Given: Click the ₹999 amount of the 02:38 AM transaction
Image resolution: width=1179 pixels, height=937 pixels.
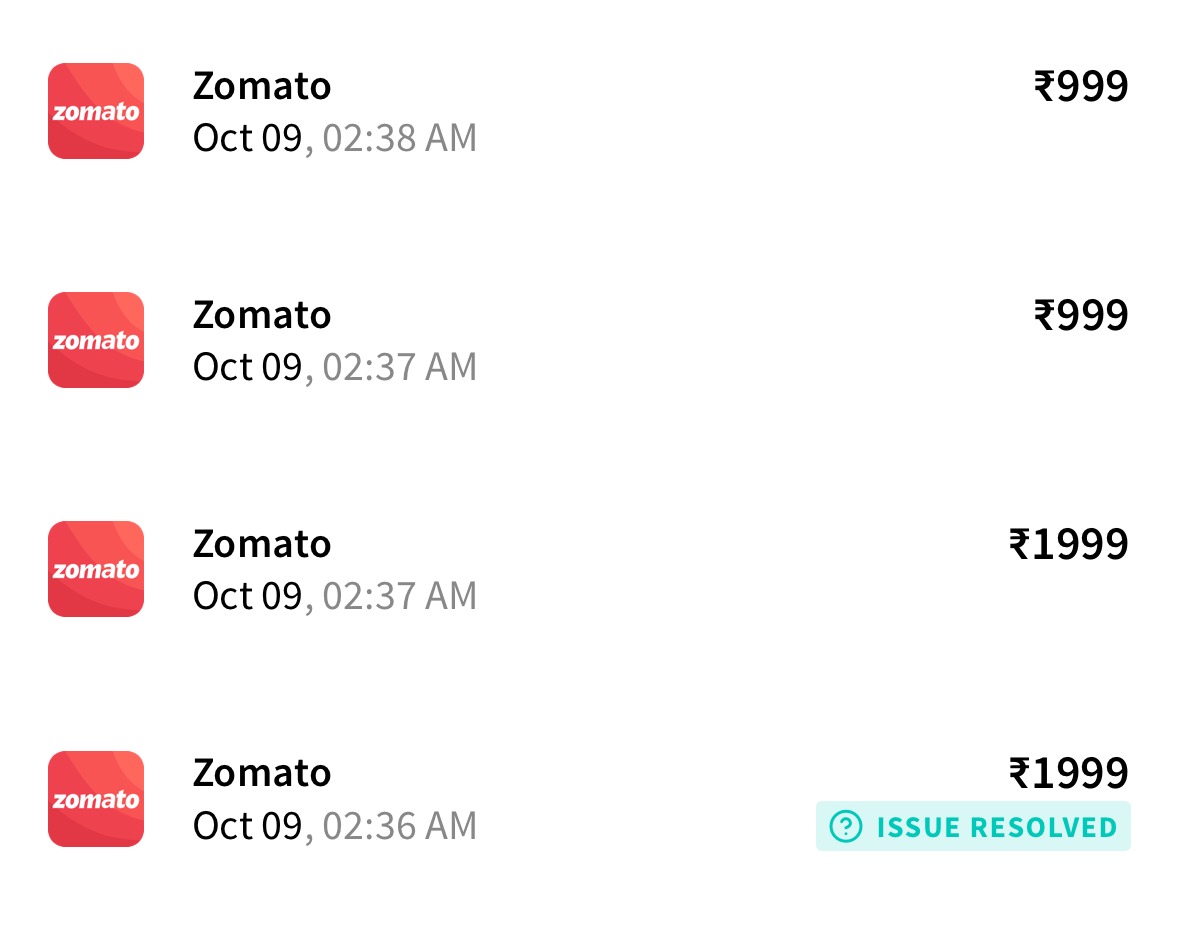Looking at the screenshot, I should pos(1081,86).
